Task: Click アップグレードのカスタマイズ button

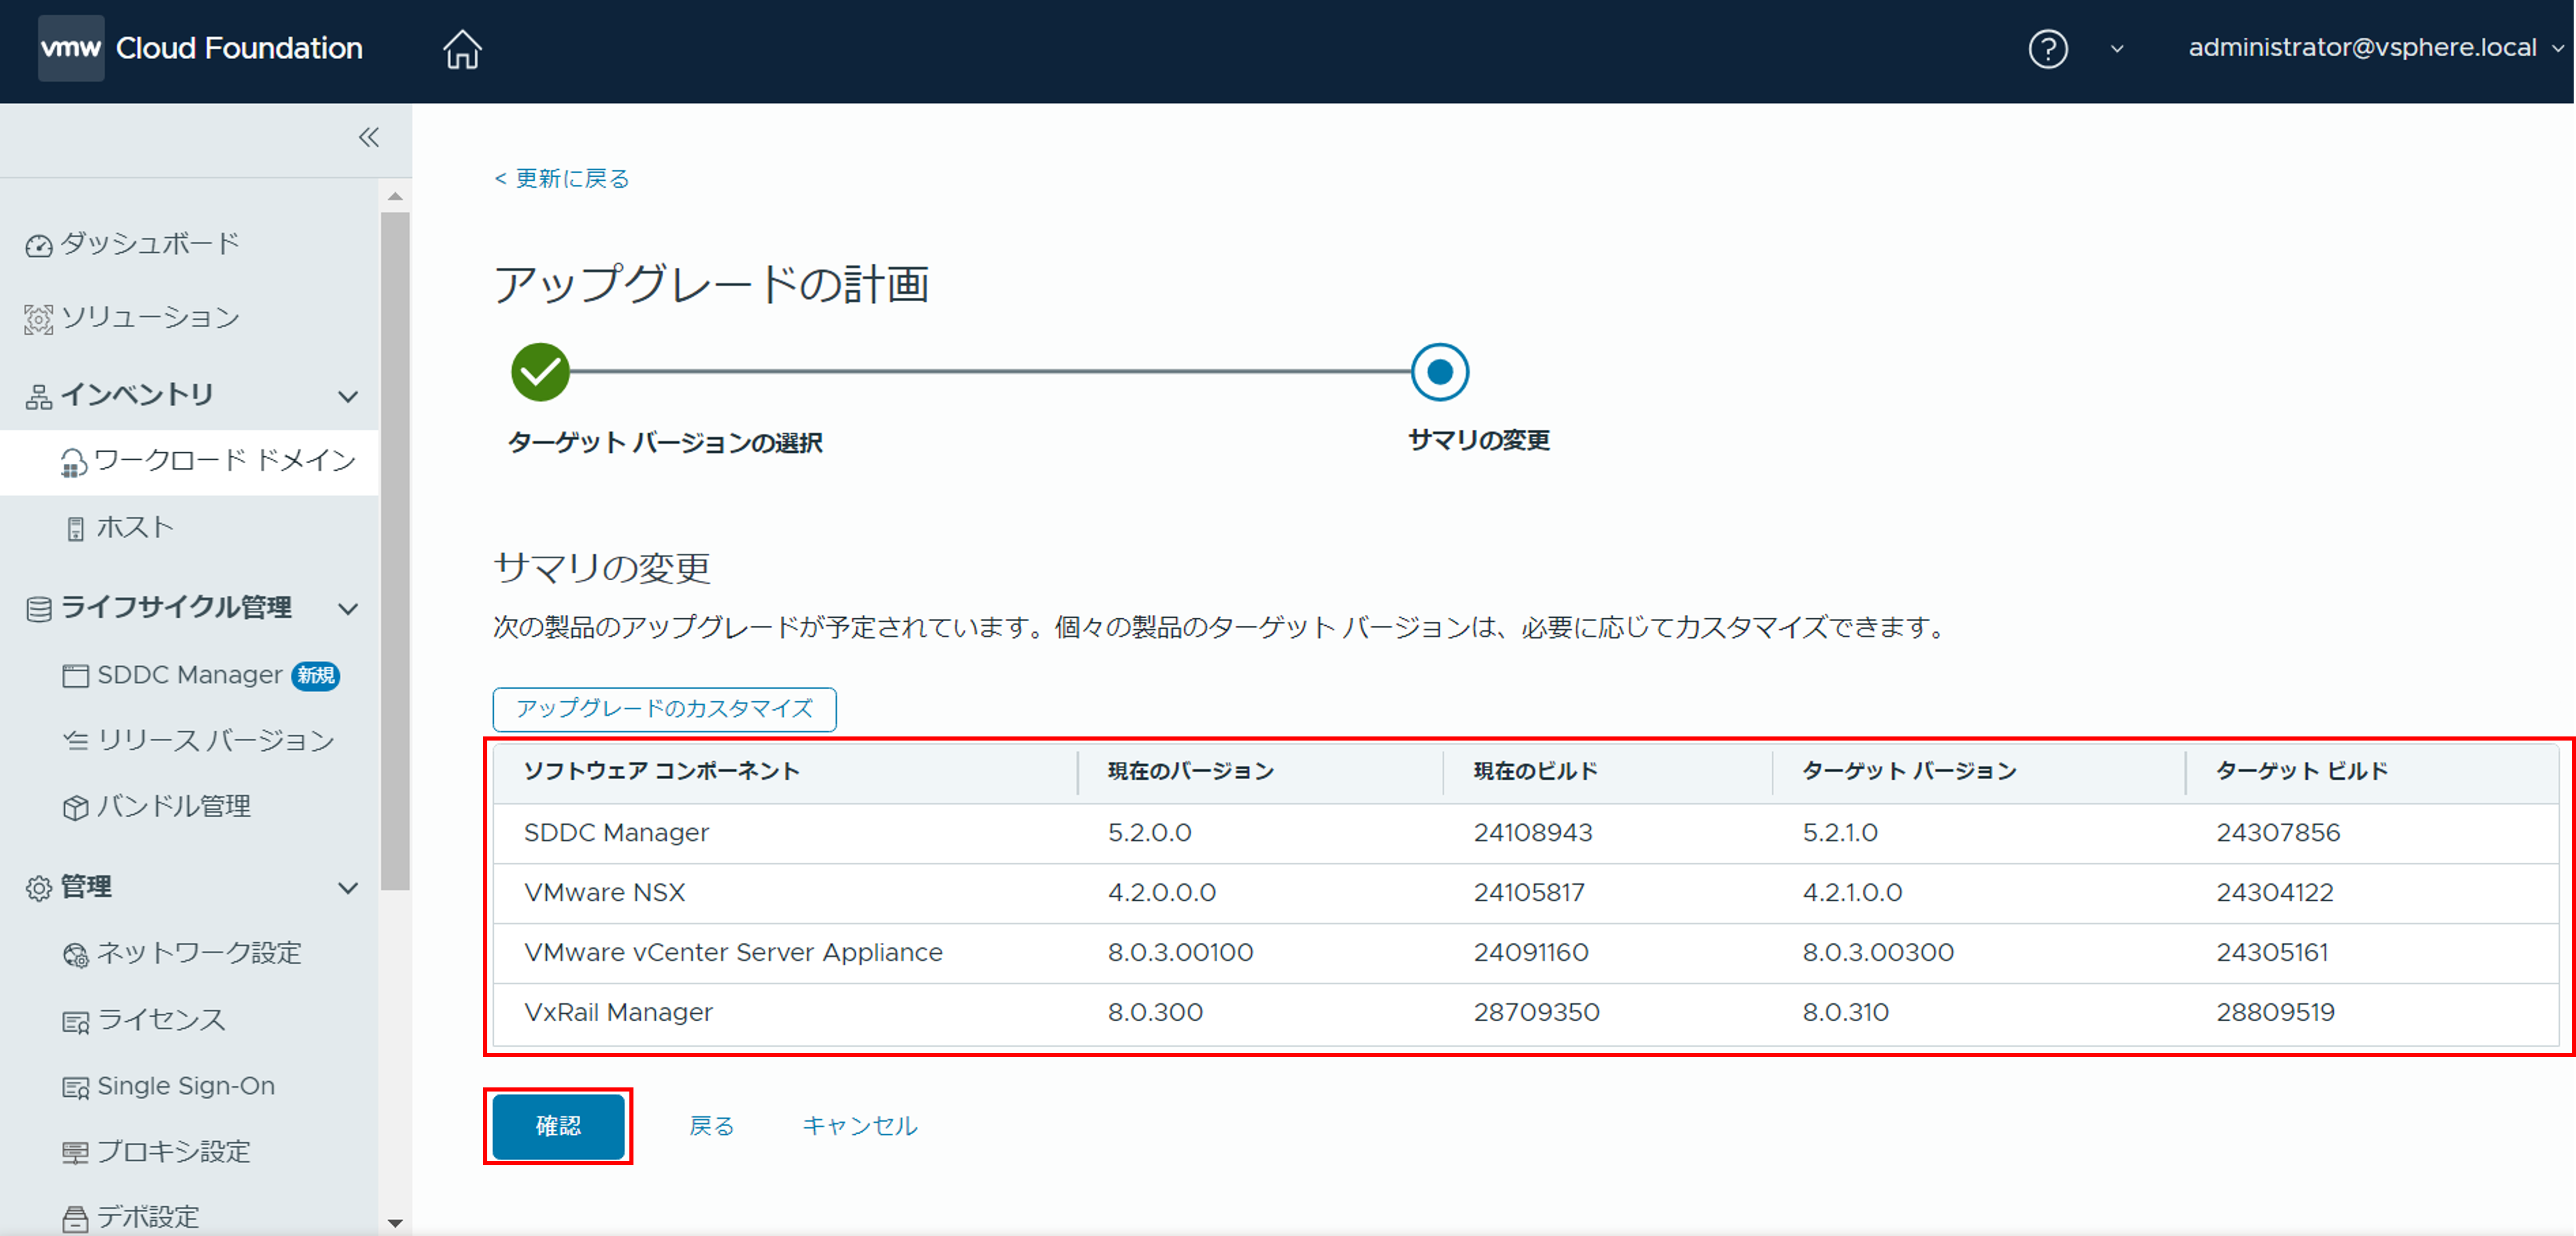Action: click(664, 709)
